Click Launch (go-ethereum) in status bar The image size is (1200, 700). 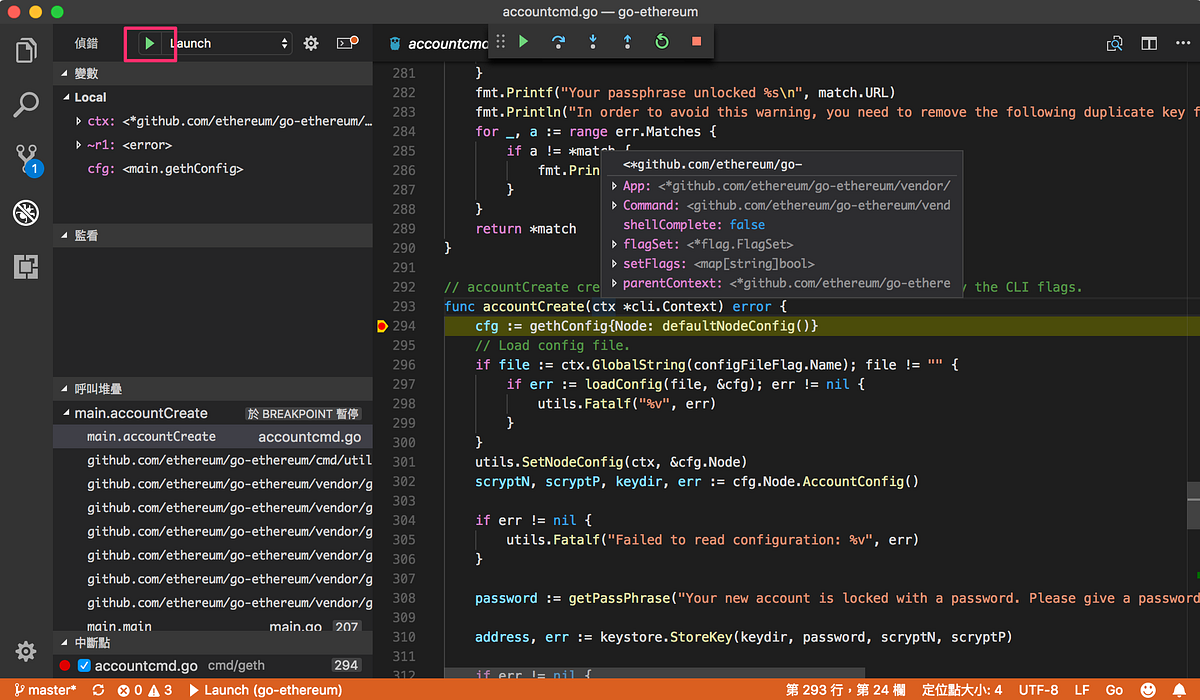[265, 690]
